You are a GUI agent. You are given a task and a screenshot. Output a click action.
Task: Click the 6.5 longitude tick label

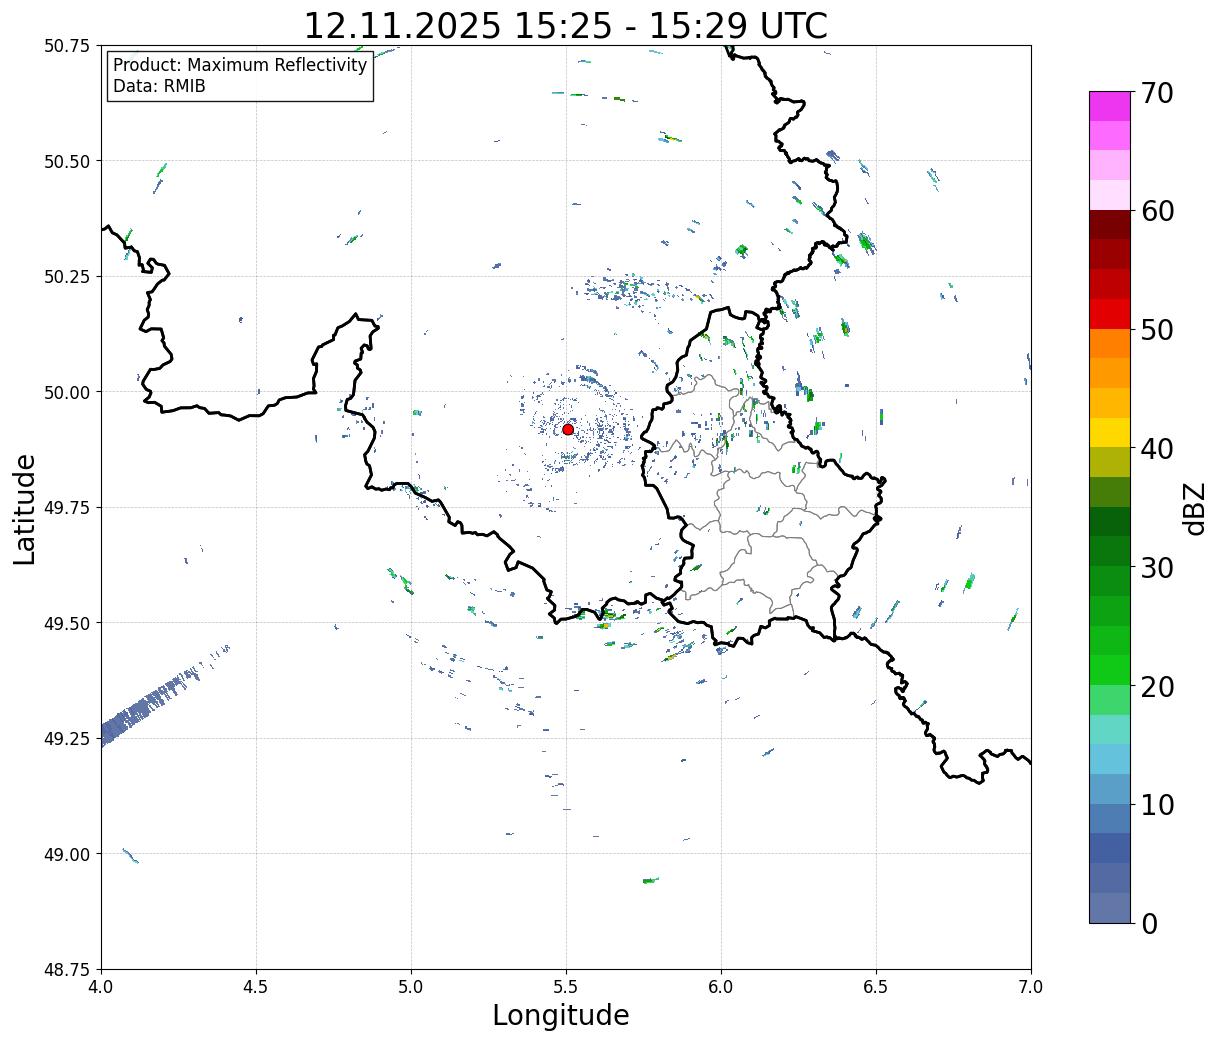click(x=876, y=986)
